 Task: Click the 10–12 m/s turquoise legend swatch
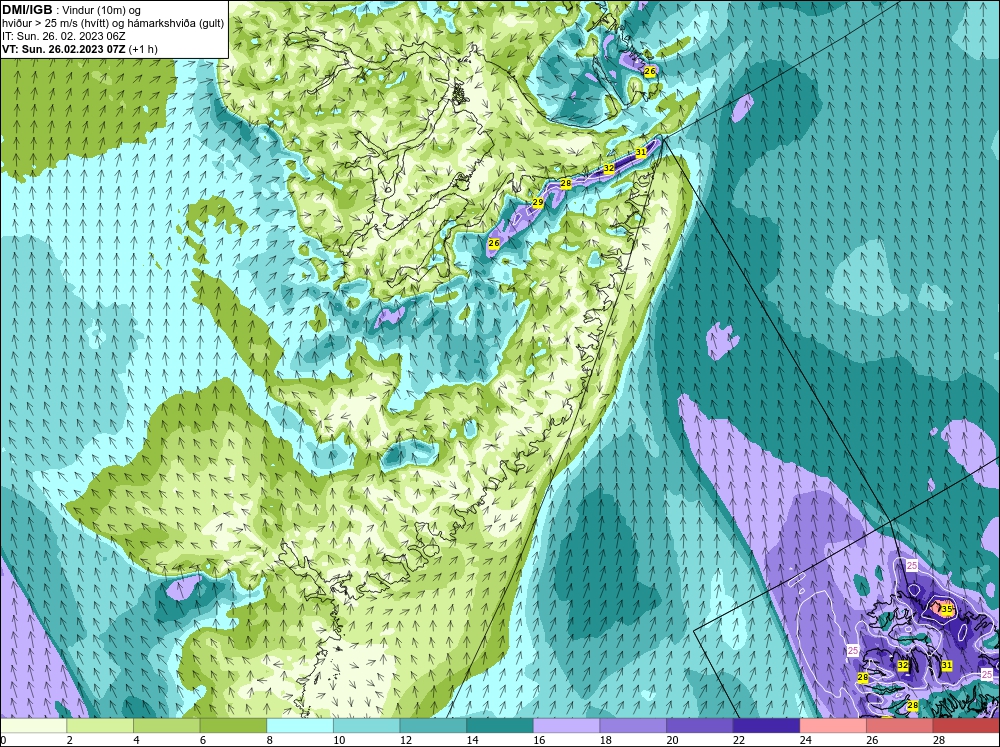pyautogui.click(x=366, y=726)
